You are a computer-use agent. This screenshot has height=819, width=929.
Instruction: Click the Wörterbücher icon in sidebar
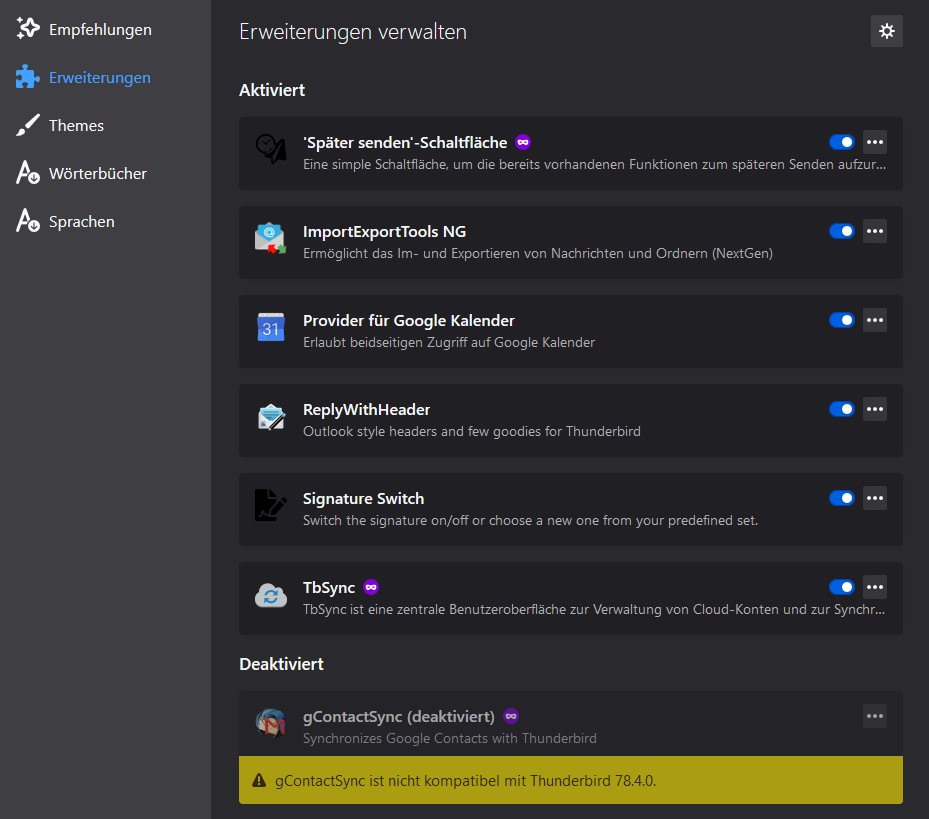[x=27, y=173]
